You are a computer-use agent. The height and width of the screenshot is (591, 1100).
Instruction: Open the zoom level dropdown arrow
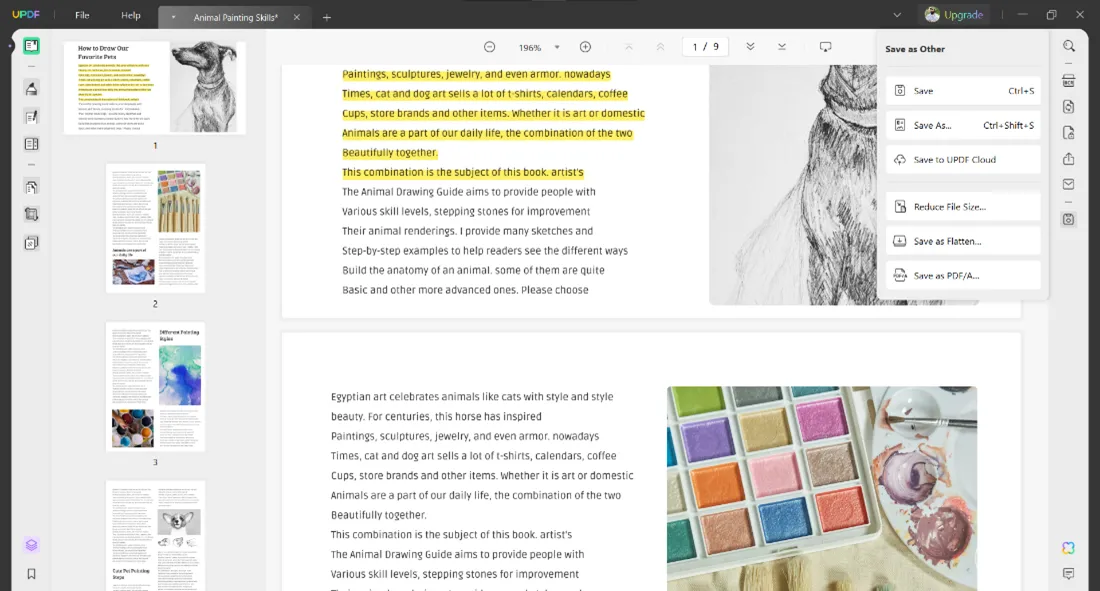pyautogui.click(x=557, y=47)
